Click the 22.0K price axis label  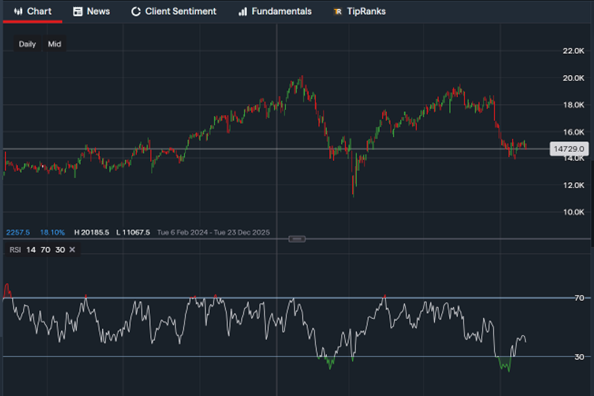(x=574, y=51)
